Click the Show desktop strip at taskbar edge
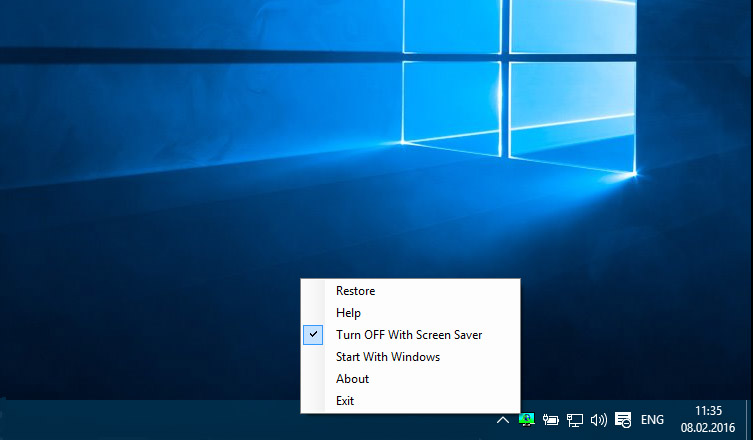 point(749,420)
